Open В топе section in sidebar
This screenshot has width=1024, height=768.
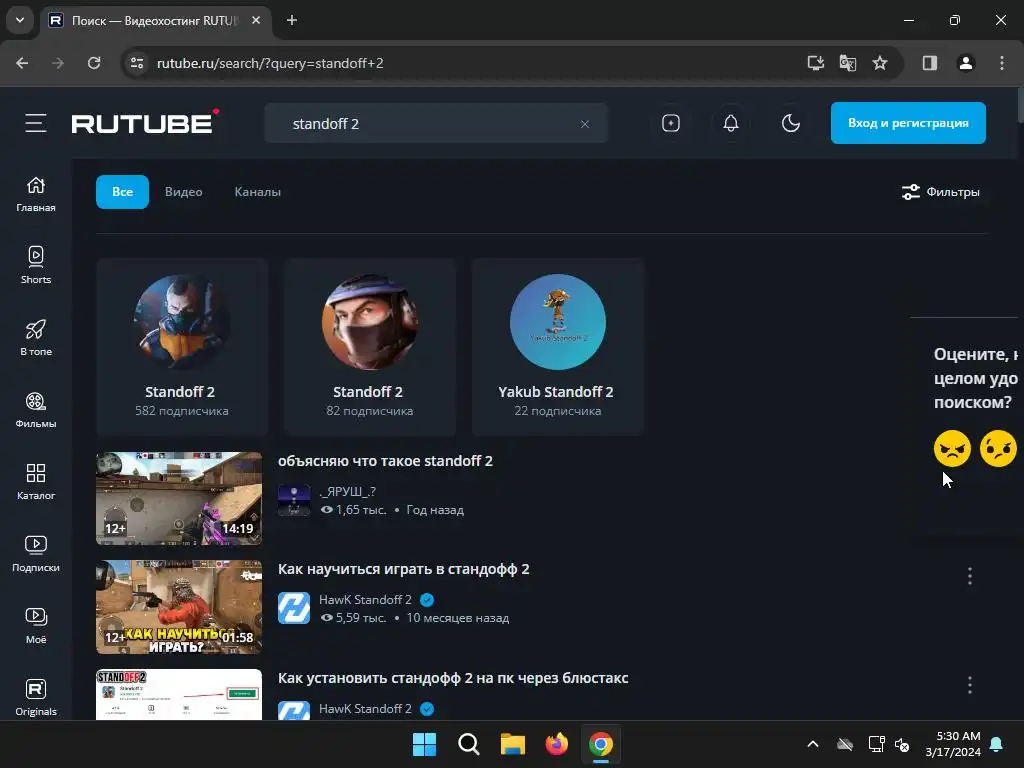pyautogui.click(x=36, y=338)
